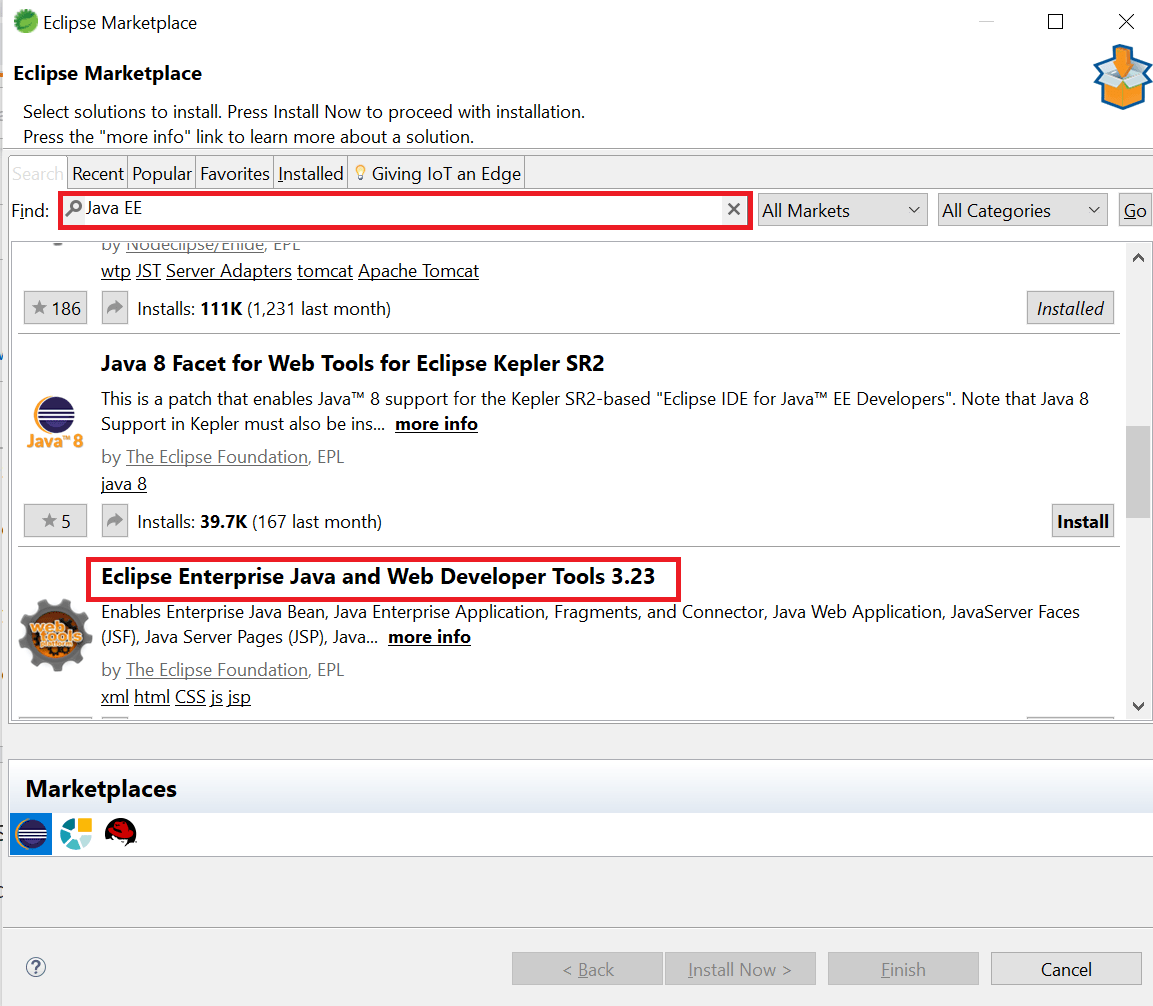
Task: Click the tomcat tag link
Action: coord(325,271)
